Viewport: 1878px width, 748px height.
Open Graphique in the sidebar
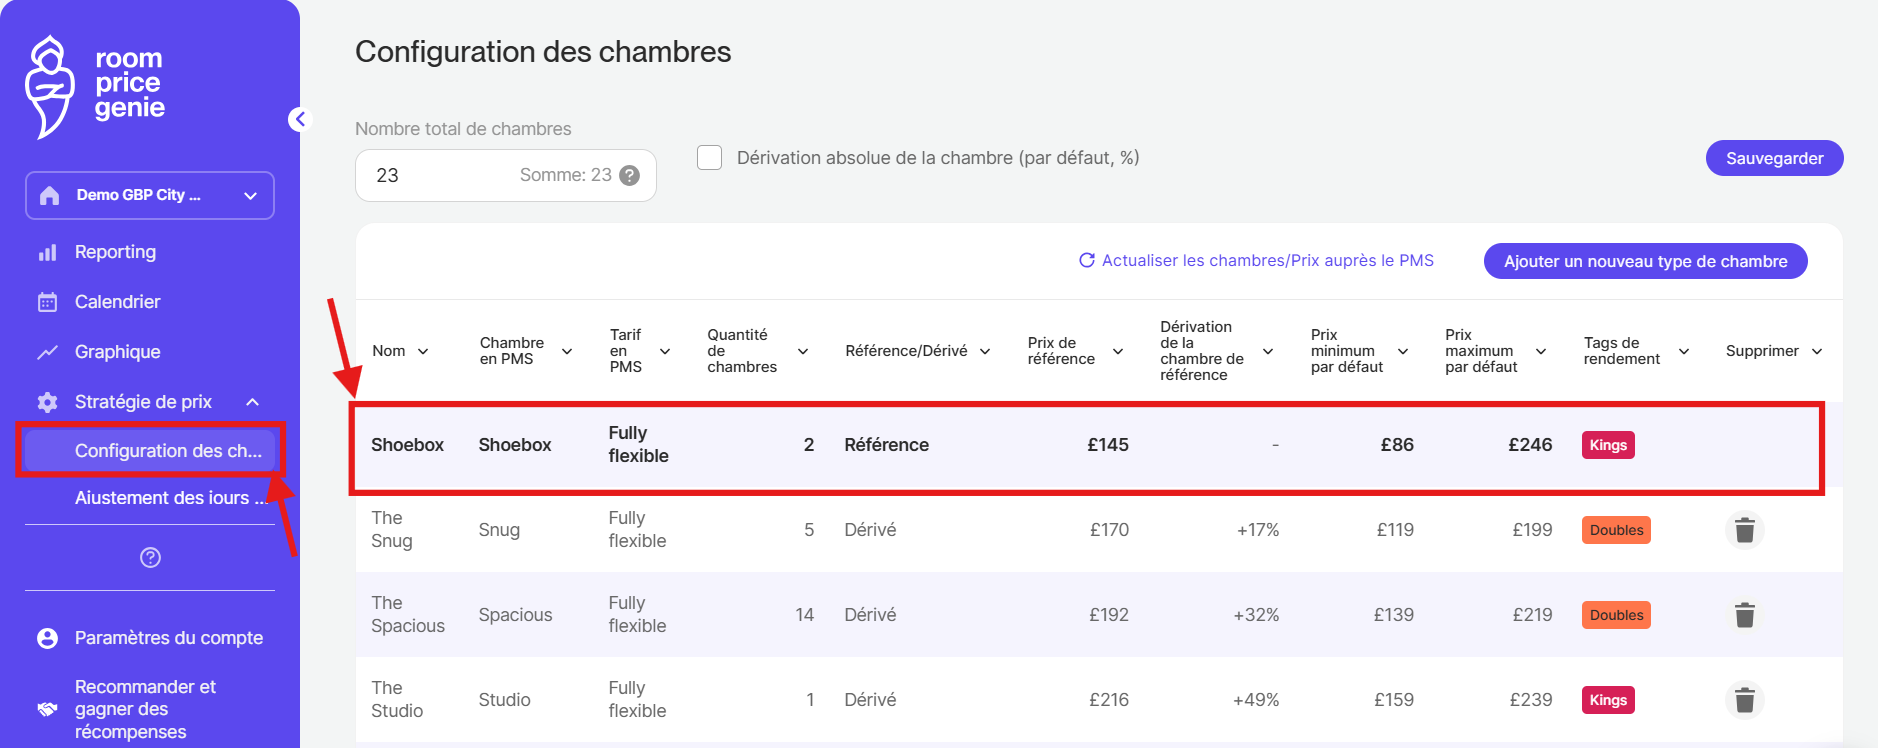(x=117, y=352)
